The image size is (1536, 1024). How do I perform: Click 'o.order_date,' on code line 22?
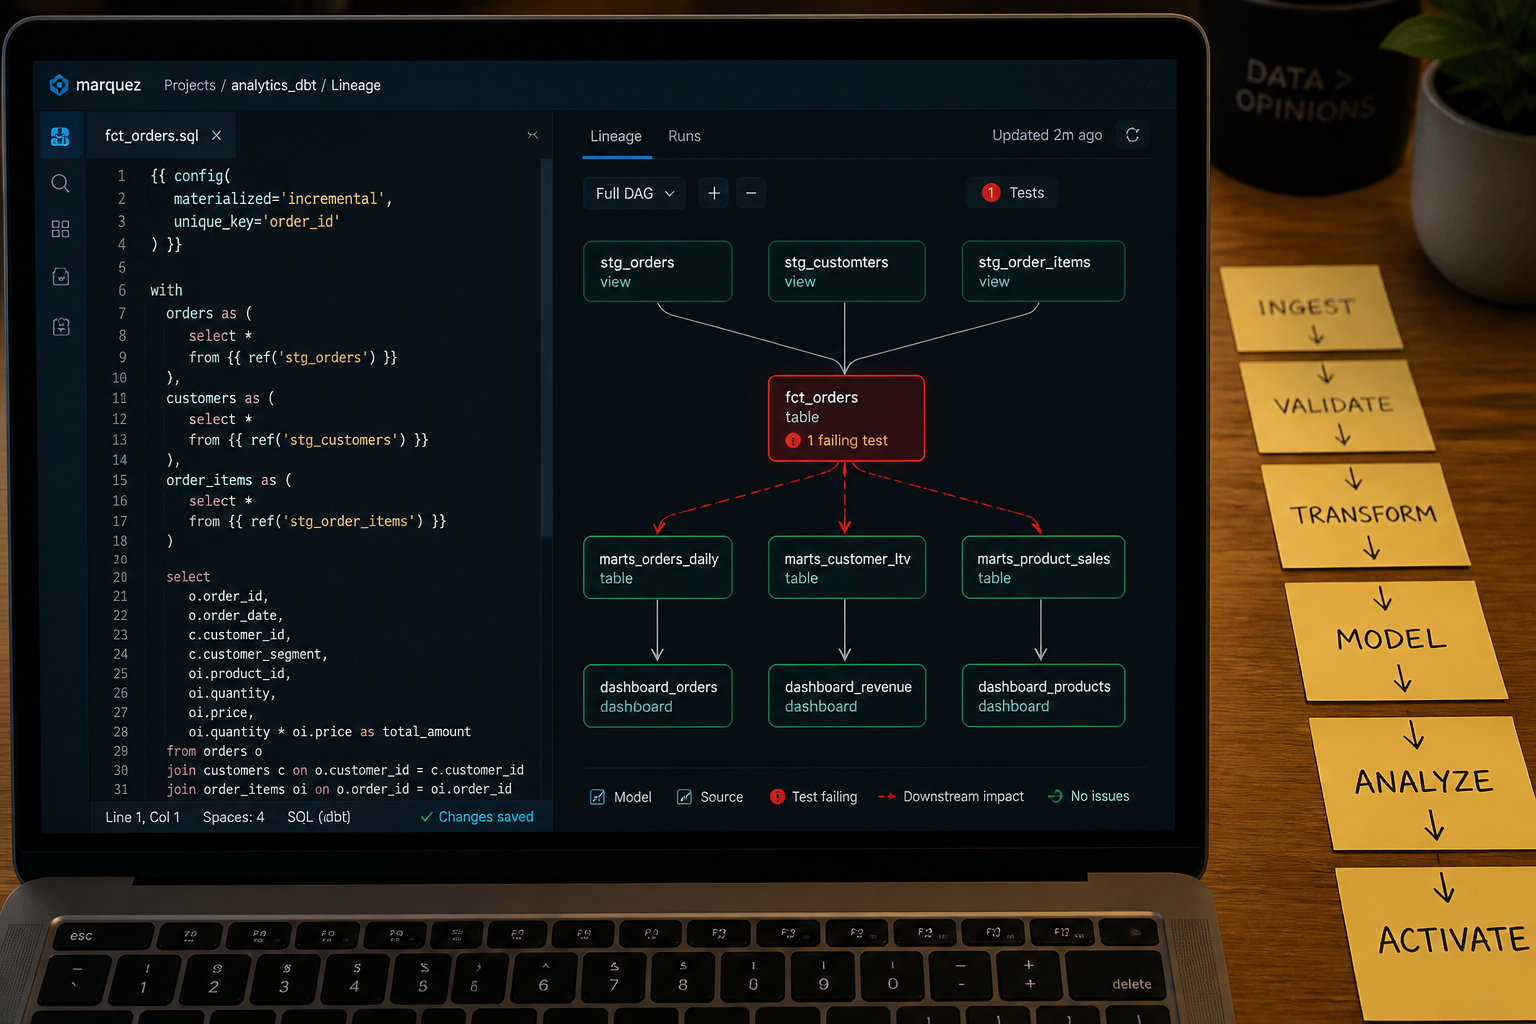(236, 615)
